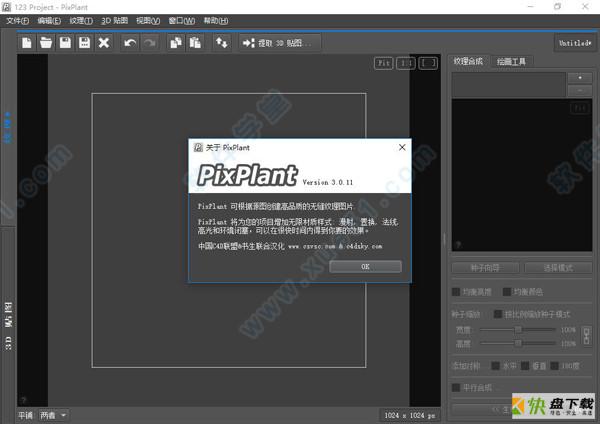Click the 1:1 zoom button above the canvas

[406, 63]
